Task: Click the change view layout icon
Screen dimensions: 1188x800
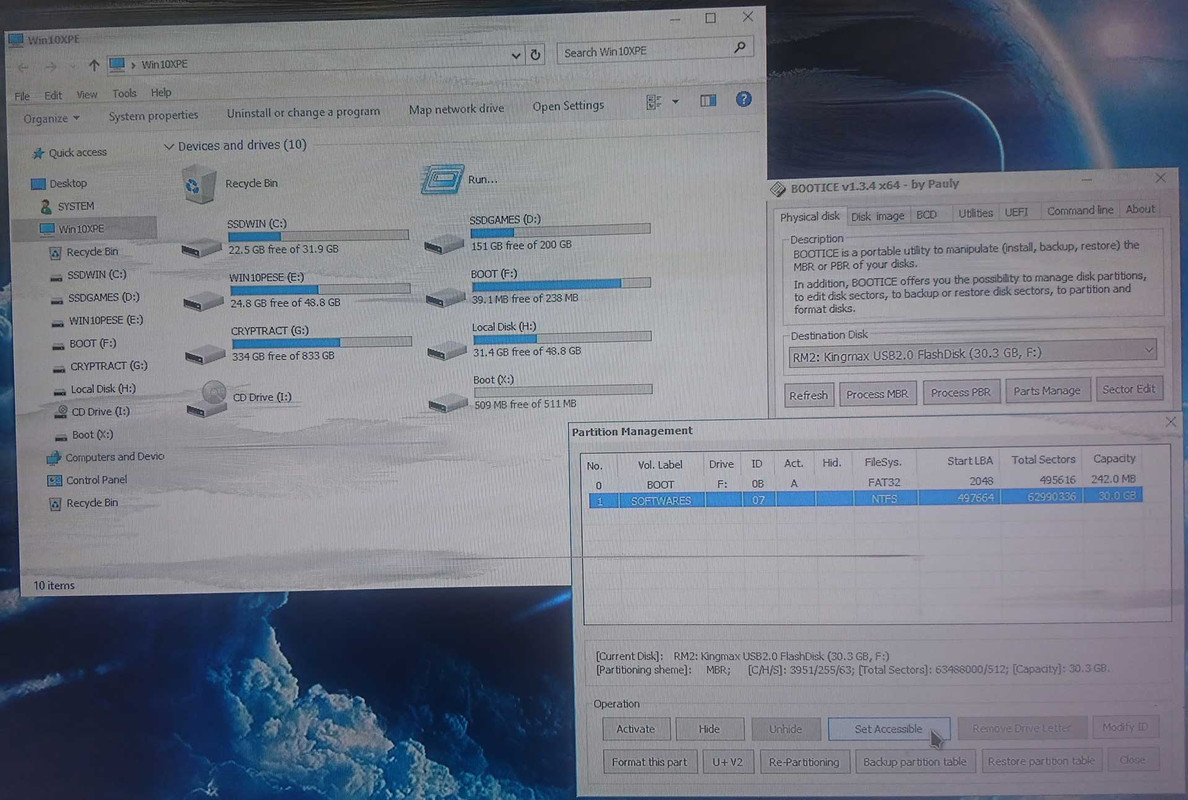Action: tap(654, 102)
